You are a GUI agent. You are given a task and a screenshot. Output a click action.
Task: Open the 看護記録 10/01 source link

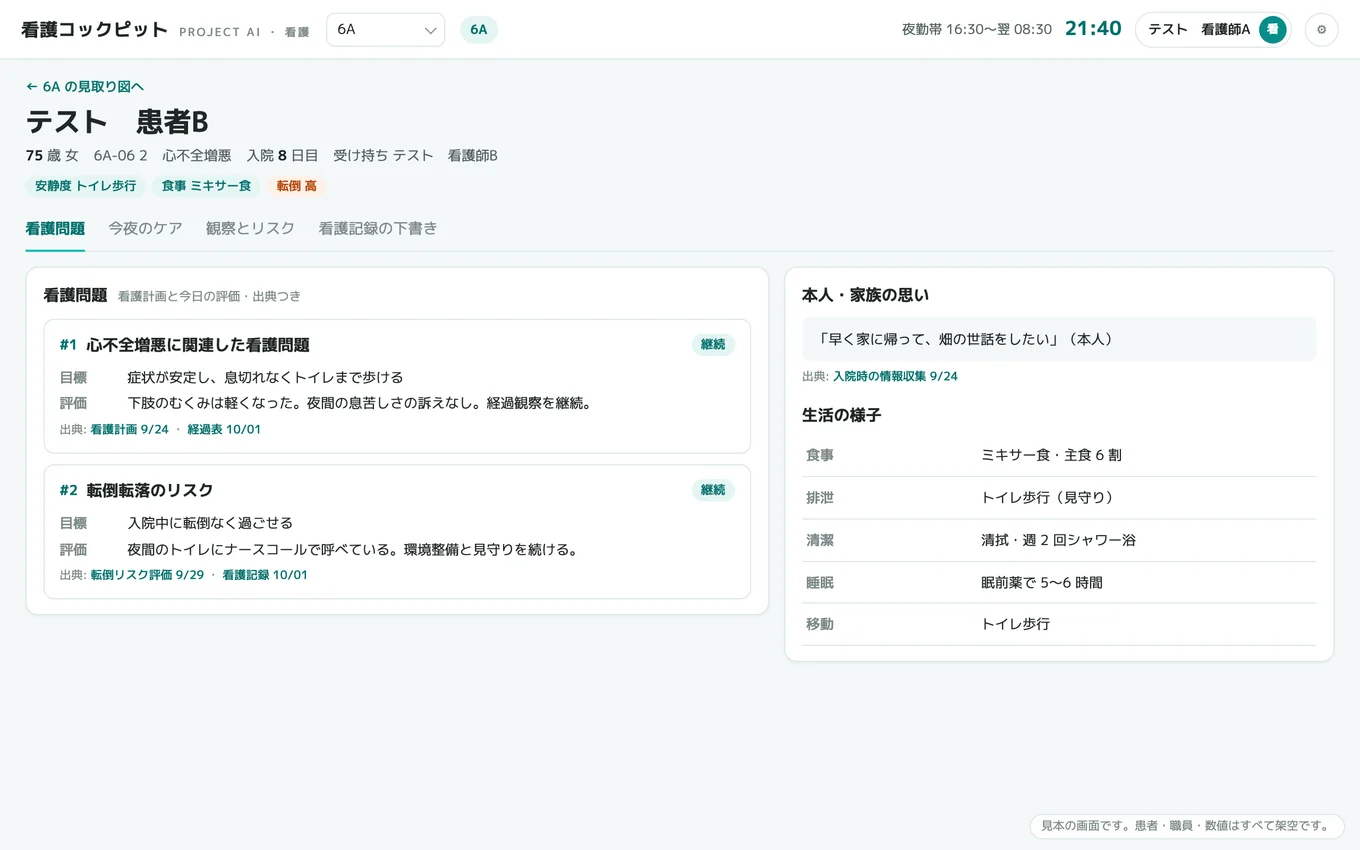tap(265, 576)
